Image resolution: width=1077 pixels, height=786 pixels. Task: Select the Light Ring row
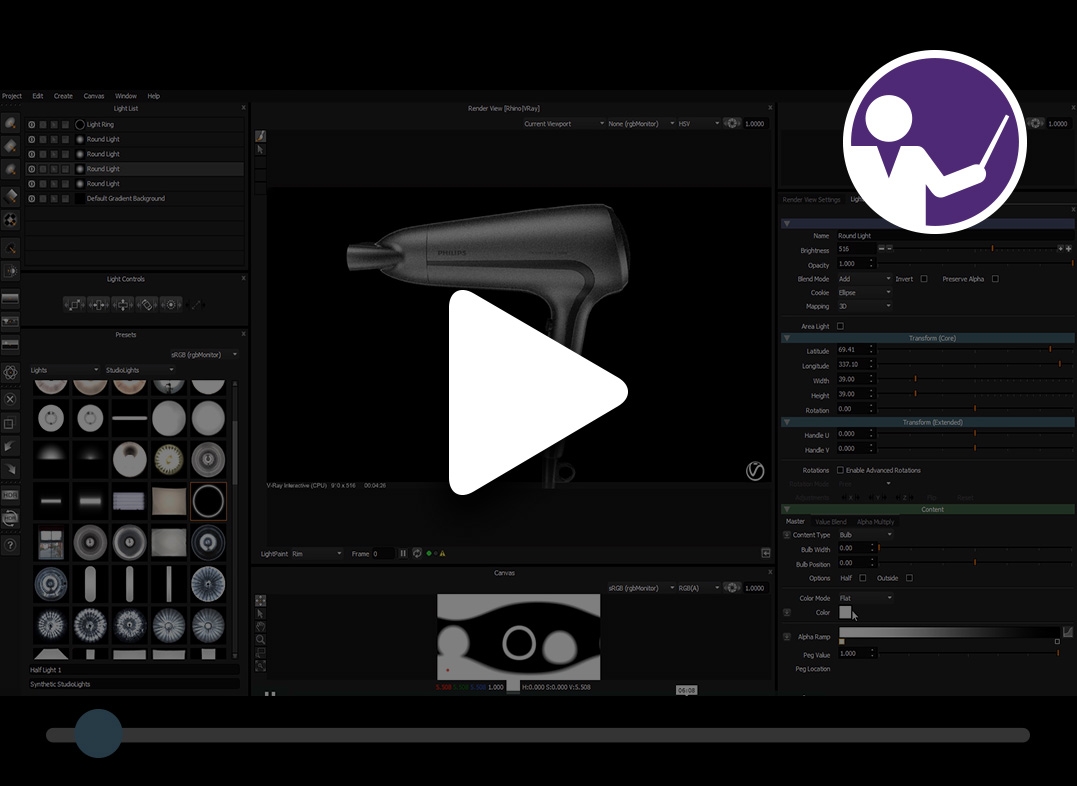[x=135, y=125]
